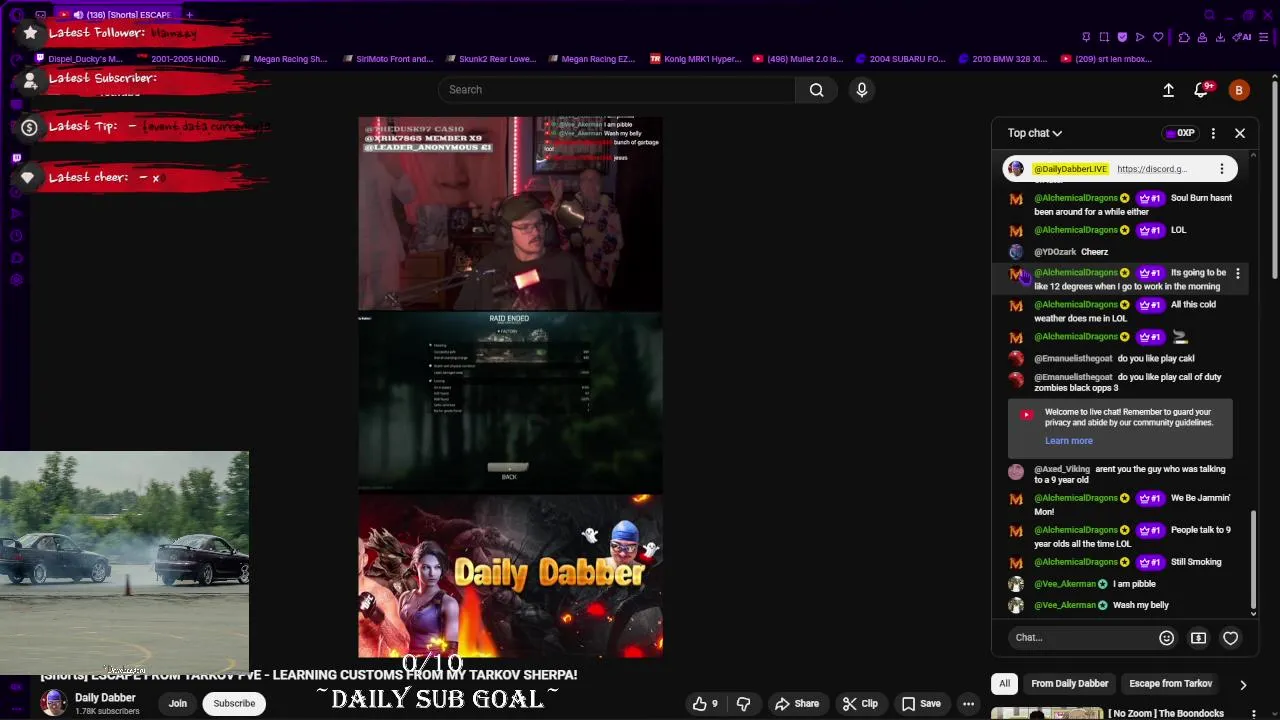Click the browser profile icon in toolbar
This screenshot has width=1280, height=720.
pyautogui.click(x=1203, y=37)
